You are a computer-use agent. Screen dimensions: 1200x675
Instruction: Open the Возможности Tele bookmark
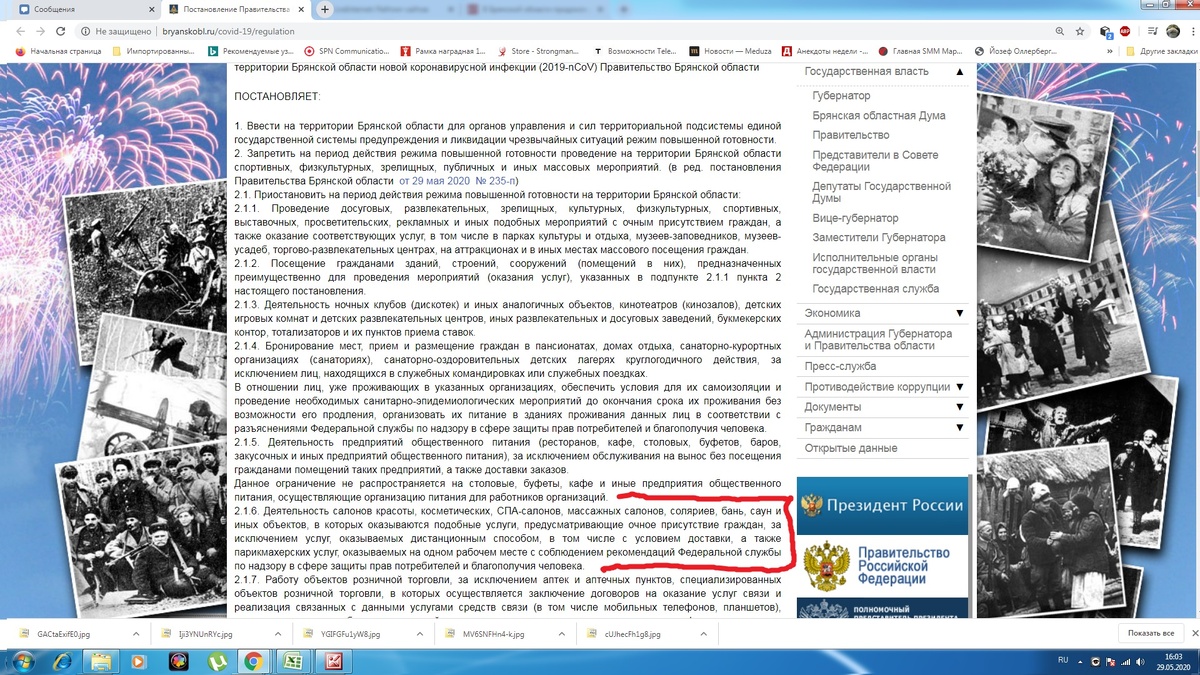[634, 50]
